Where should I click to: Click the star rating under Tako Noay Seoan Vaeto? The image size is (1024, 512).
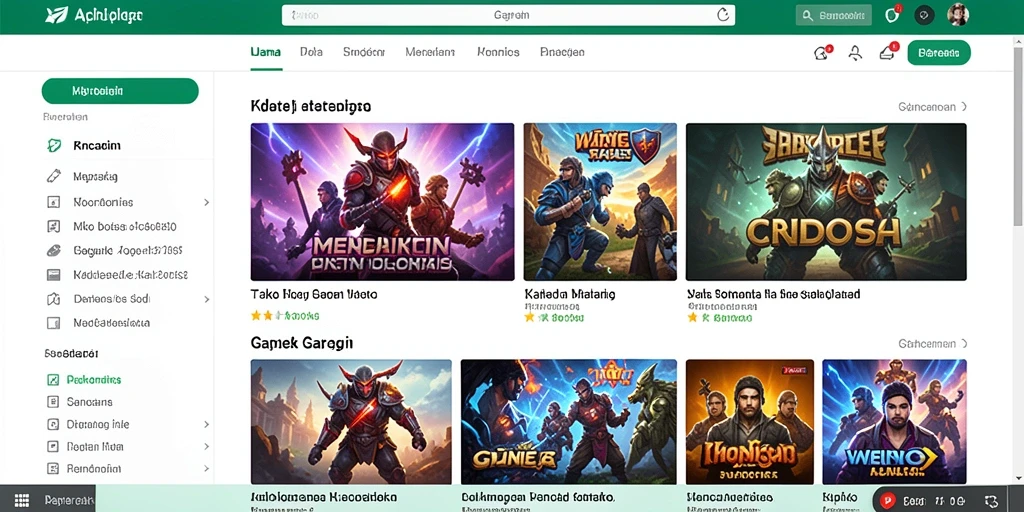click(x=285, y=316)
